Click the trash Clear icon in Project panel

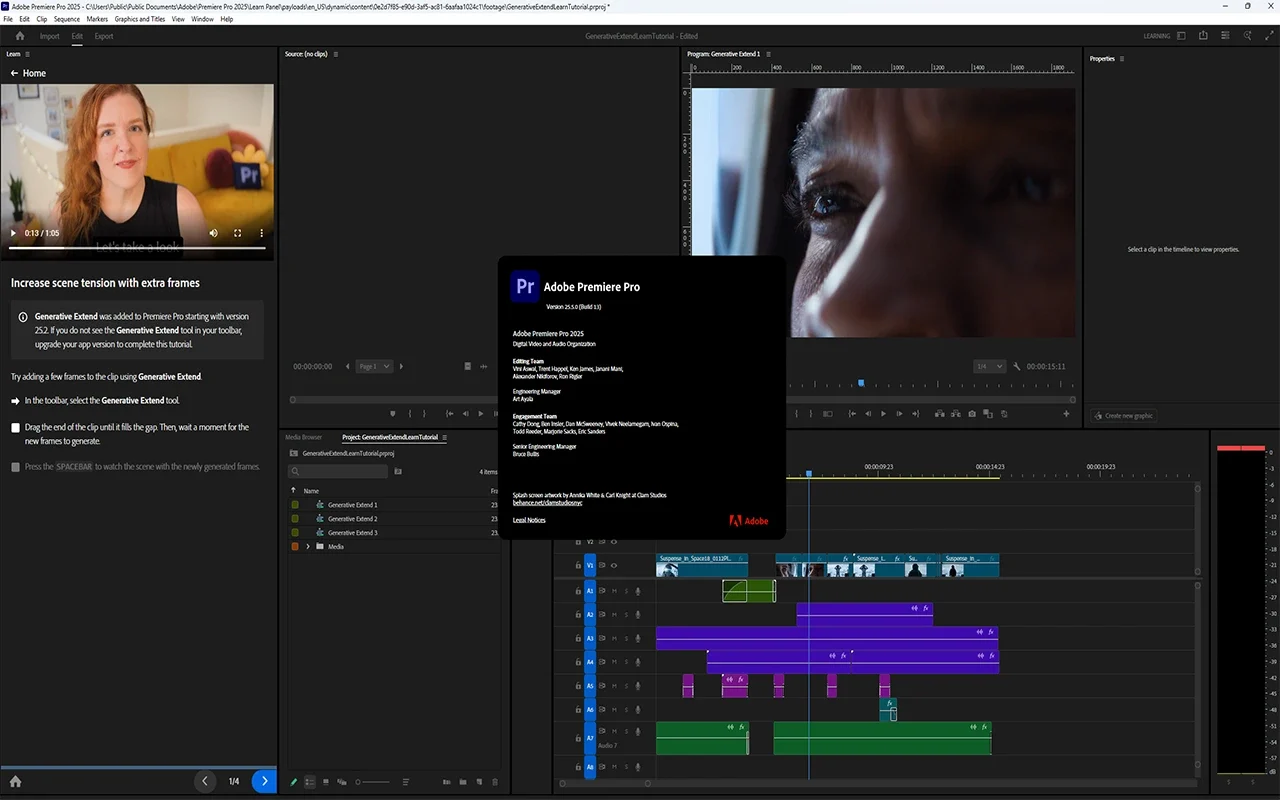(495, 782)
